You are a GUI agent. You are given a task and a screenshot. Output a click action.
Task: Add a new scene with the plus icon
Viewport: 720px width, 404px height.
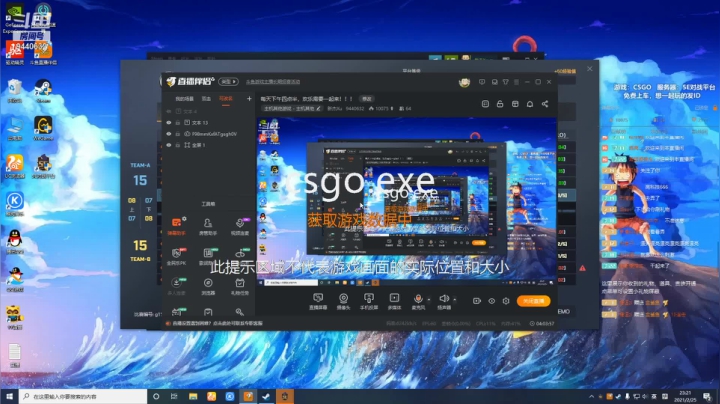click(249, 99)
